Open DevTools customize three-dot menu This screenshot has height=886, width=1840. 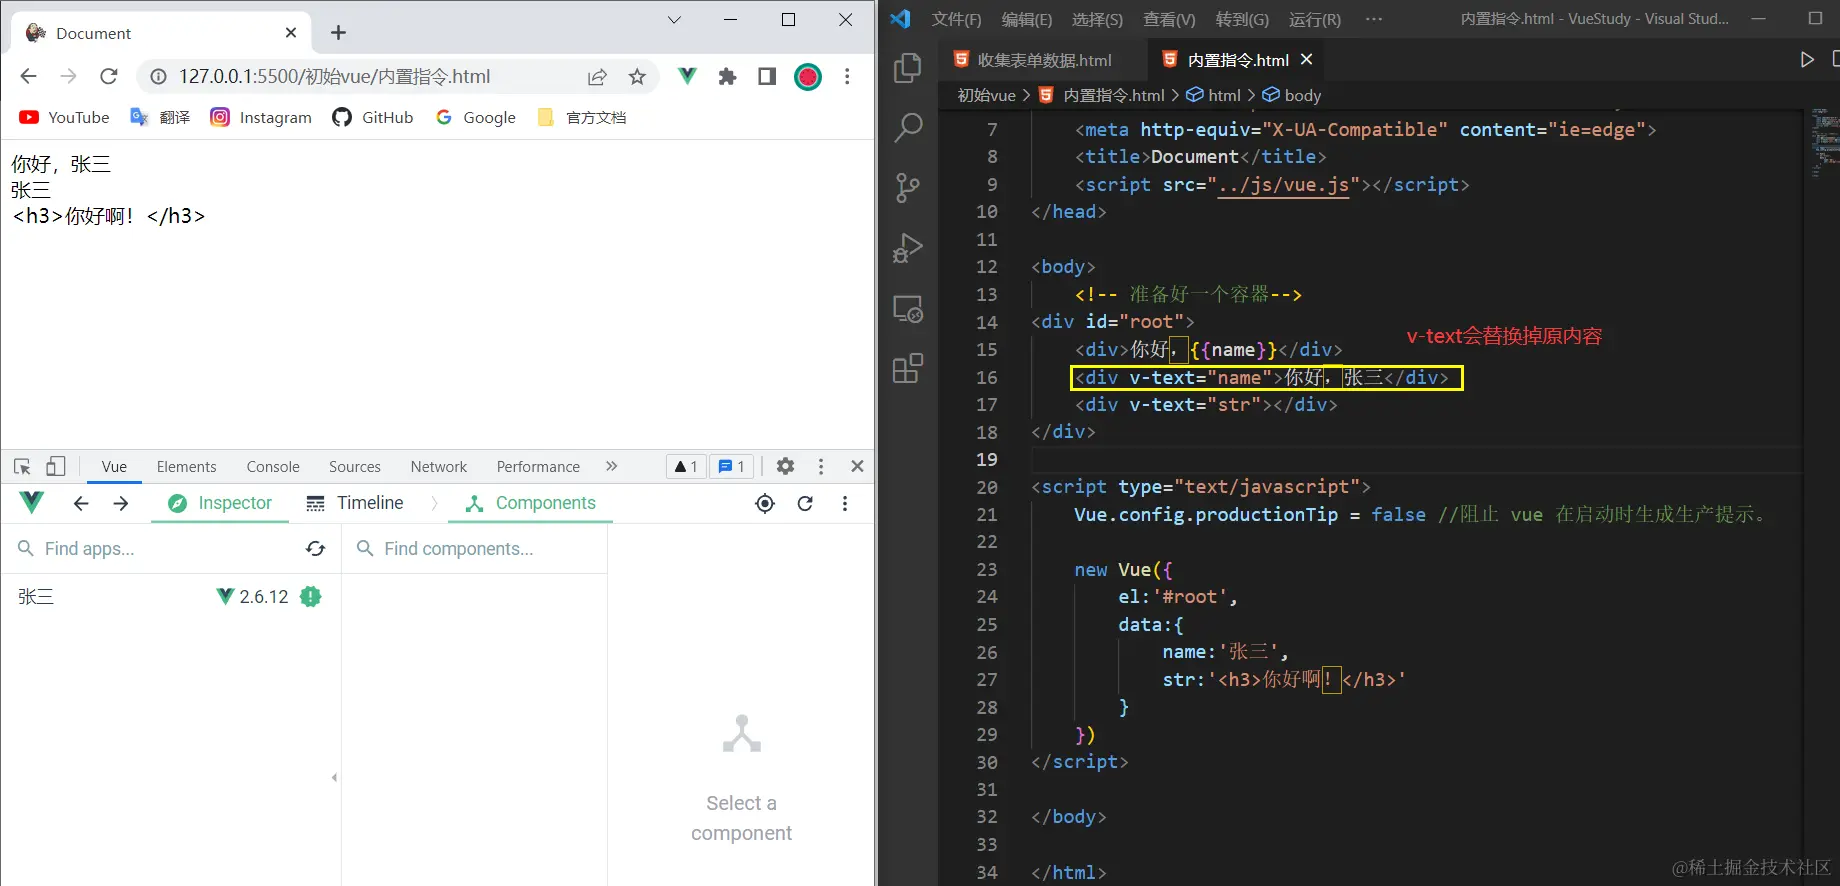(x=821, y=466)
